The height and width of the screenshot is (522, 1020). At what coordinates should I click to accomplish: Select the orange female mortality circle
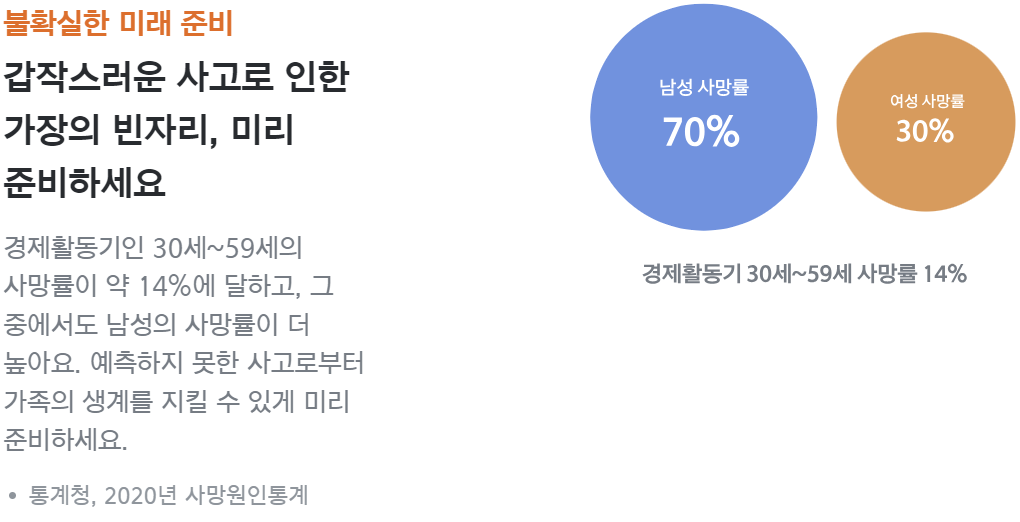tap(926, 122)
